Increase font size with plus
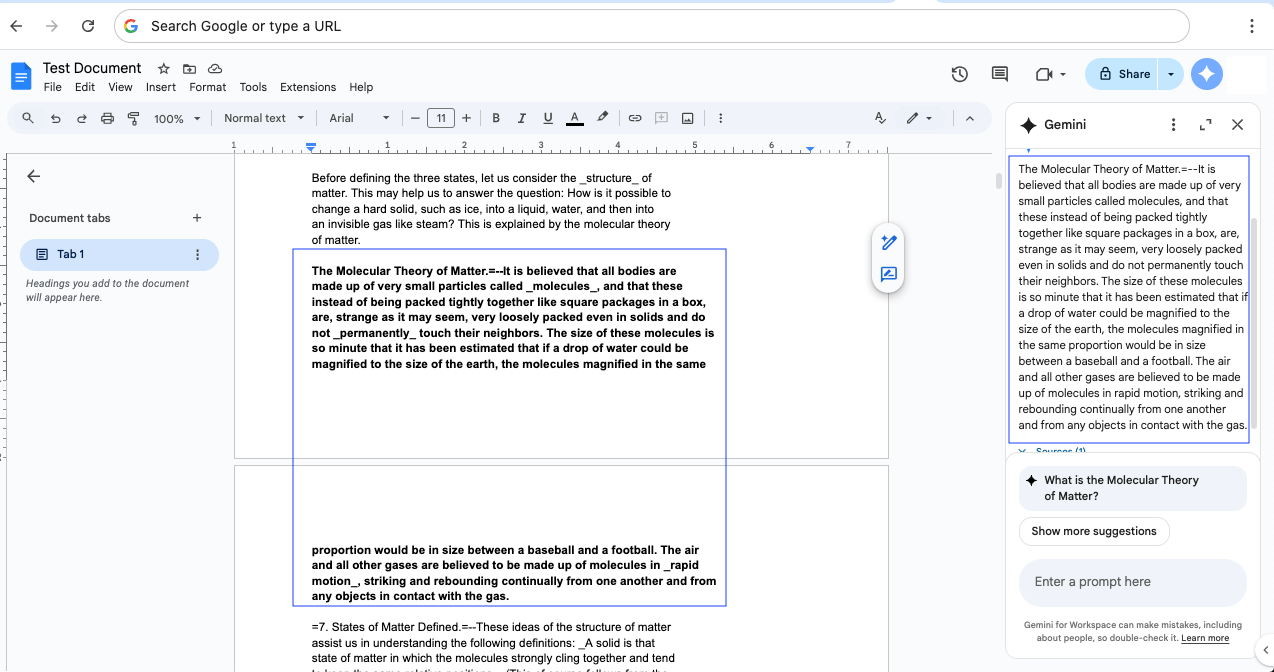1274x672 pixels. (466, 118)
